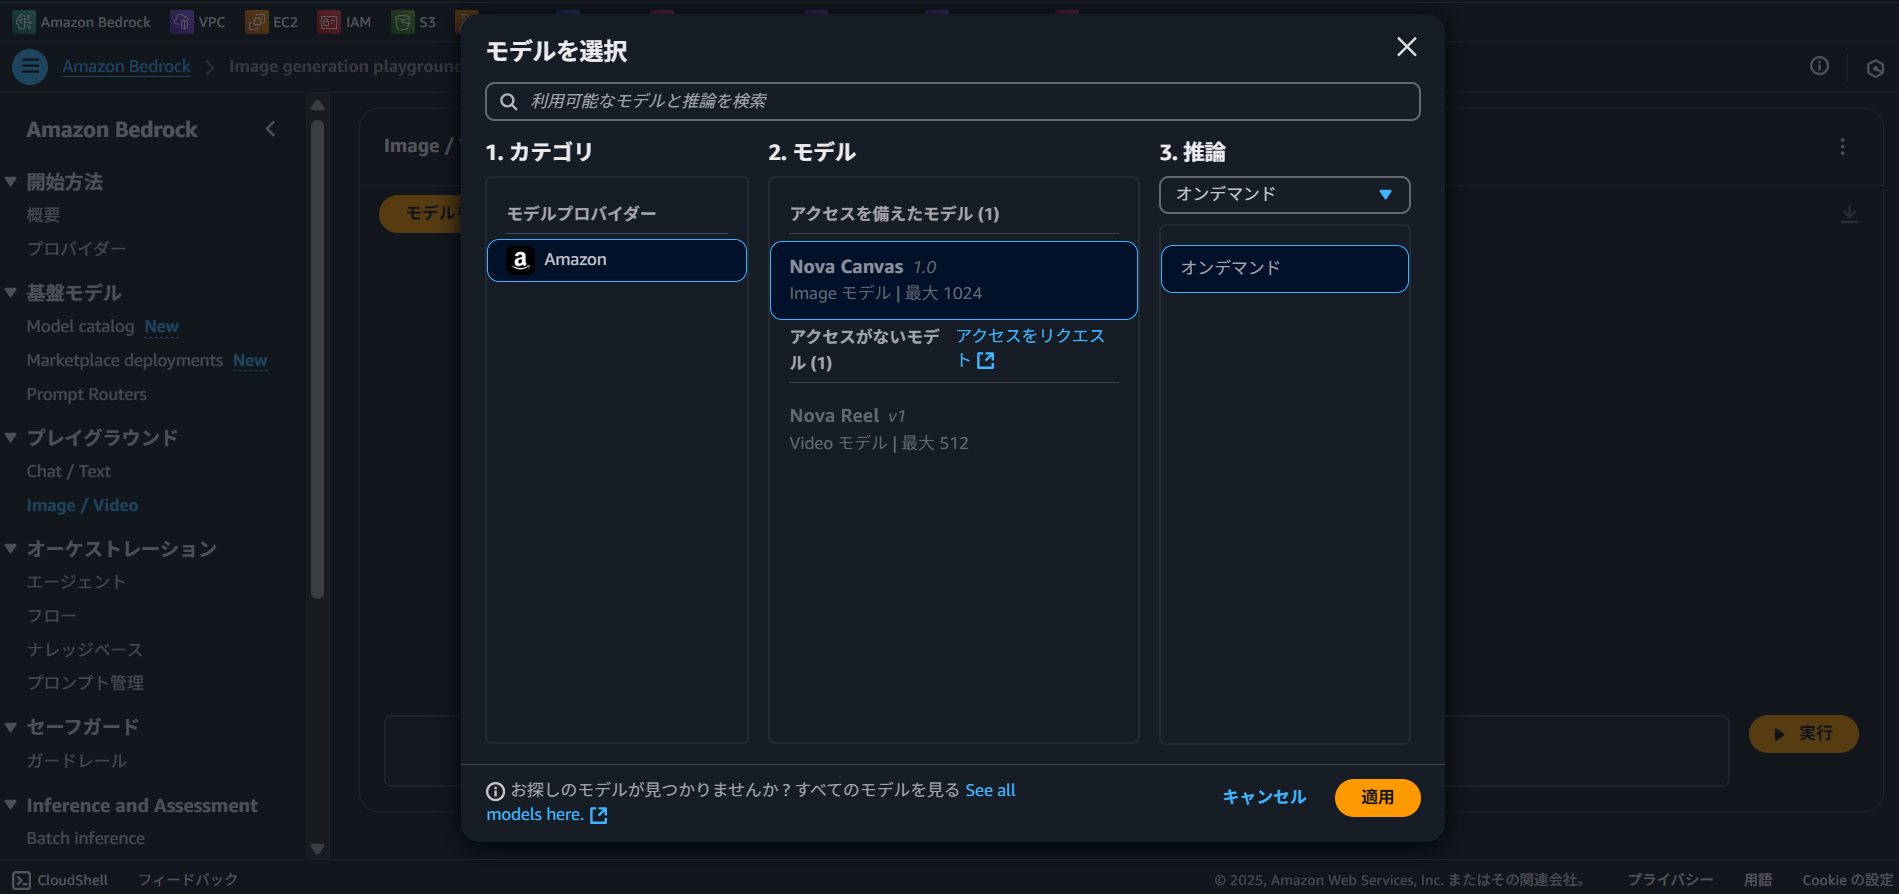
Task: Open Batch inference in sidebar
Action: pyautogui.click(x=85, y=838)
